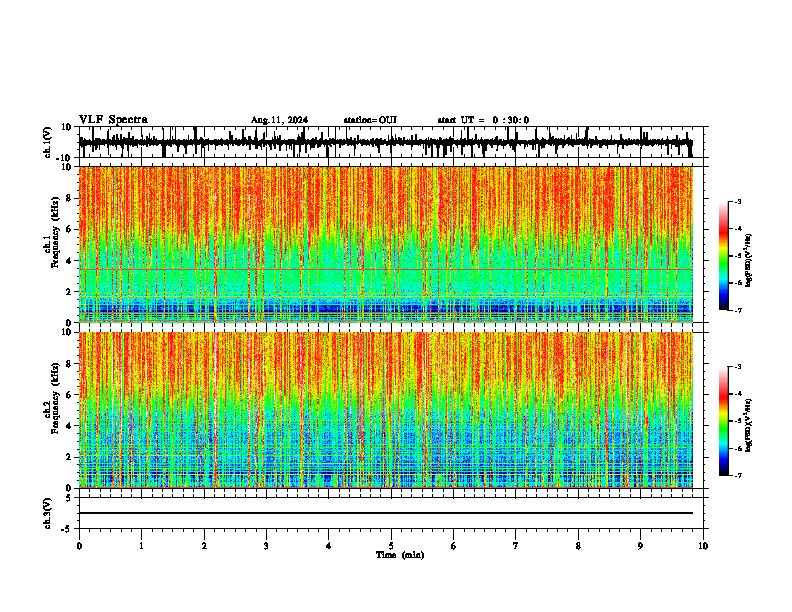Click the "-3" value on ch.1 color bar
The image size is (792, 612).
coord(737,202)
